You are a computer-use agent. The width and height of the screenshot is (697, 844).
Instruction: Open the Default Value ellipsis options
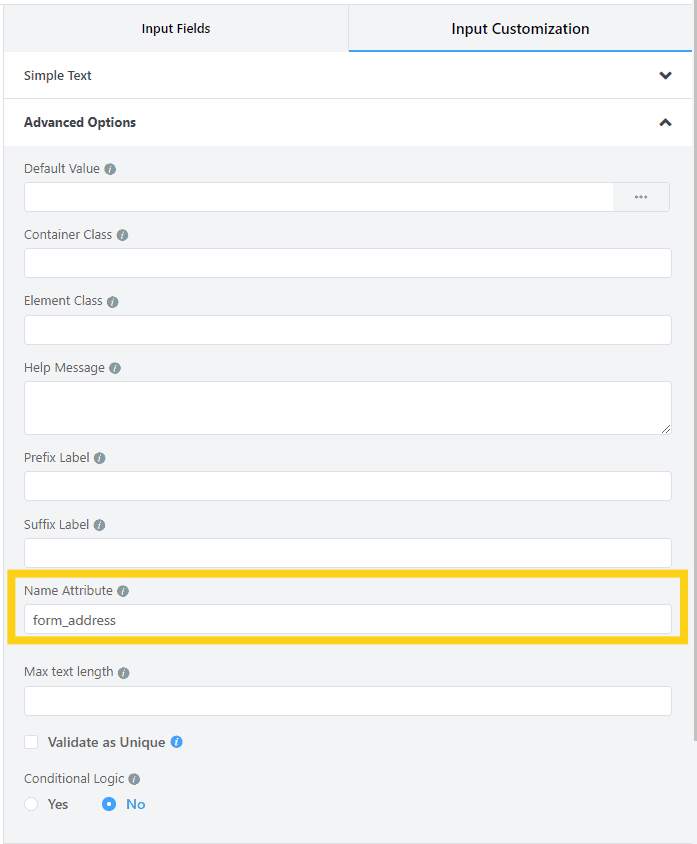click(641, 197)
